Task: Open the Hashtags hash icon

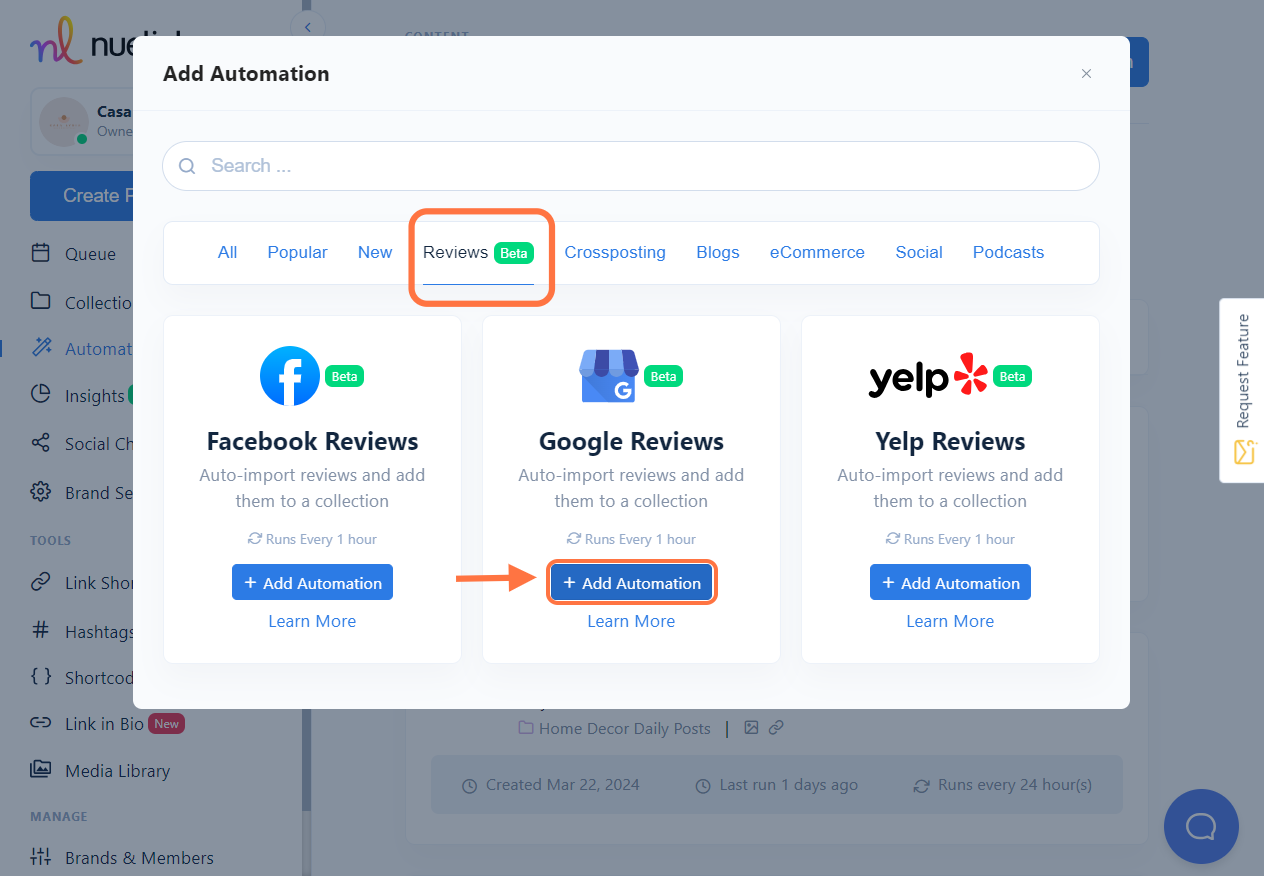Action: point(40,630)
